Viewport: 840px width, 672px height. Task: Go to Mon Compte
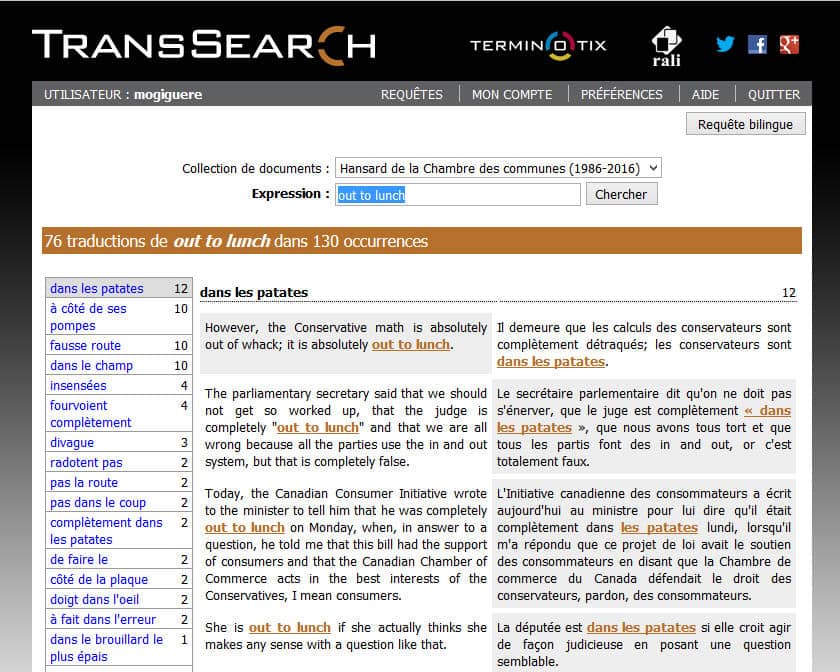click(x=512, y=94)
